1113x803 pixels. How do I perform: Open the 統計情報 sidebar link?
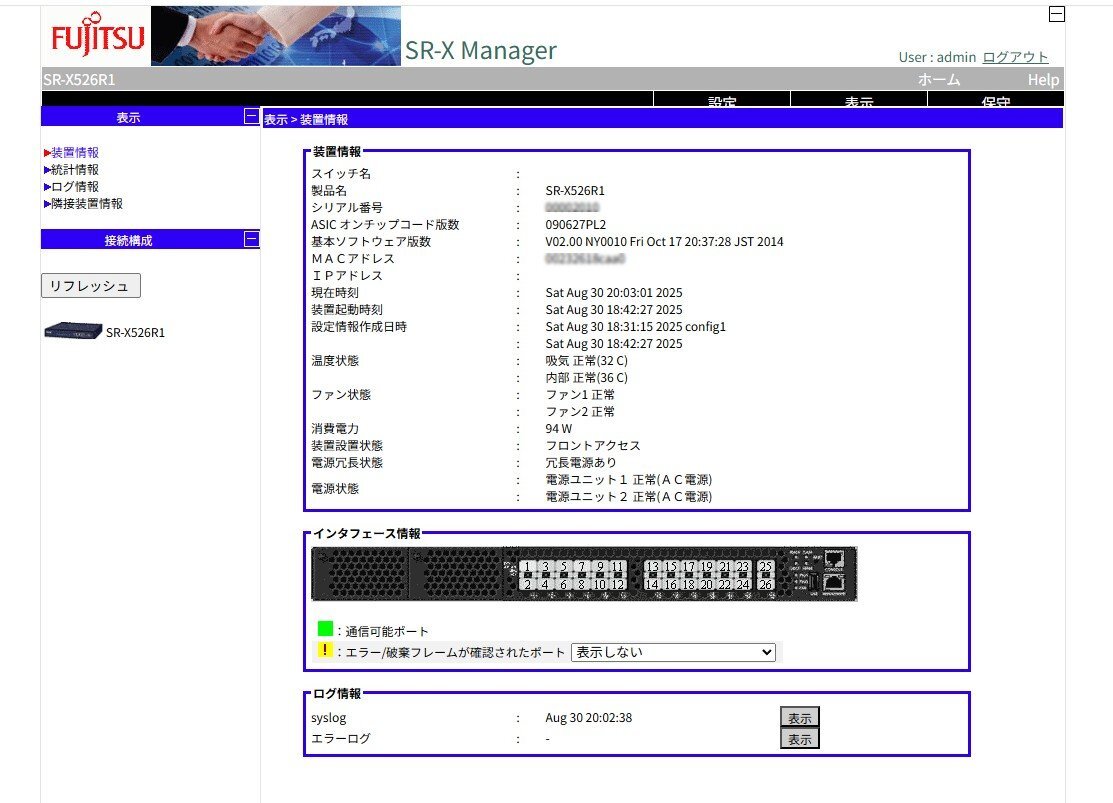point(75,170)
